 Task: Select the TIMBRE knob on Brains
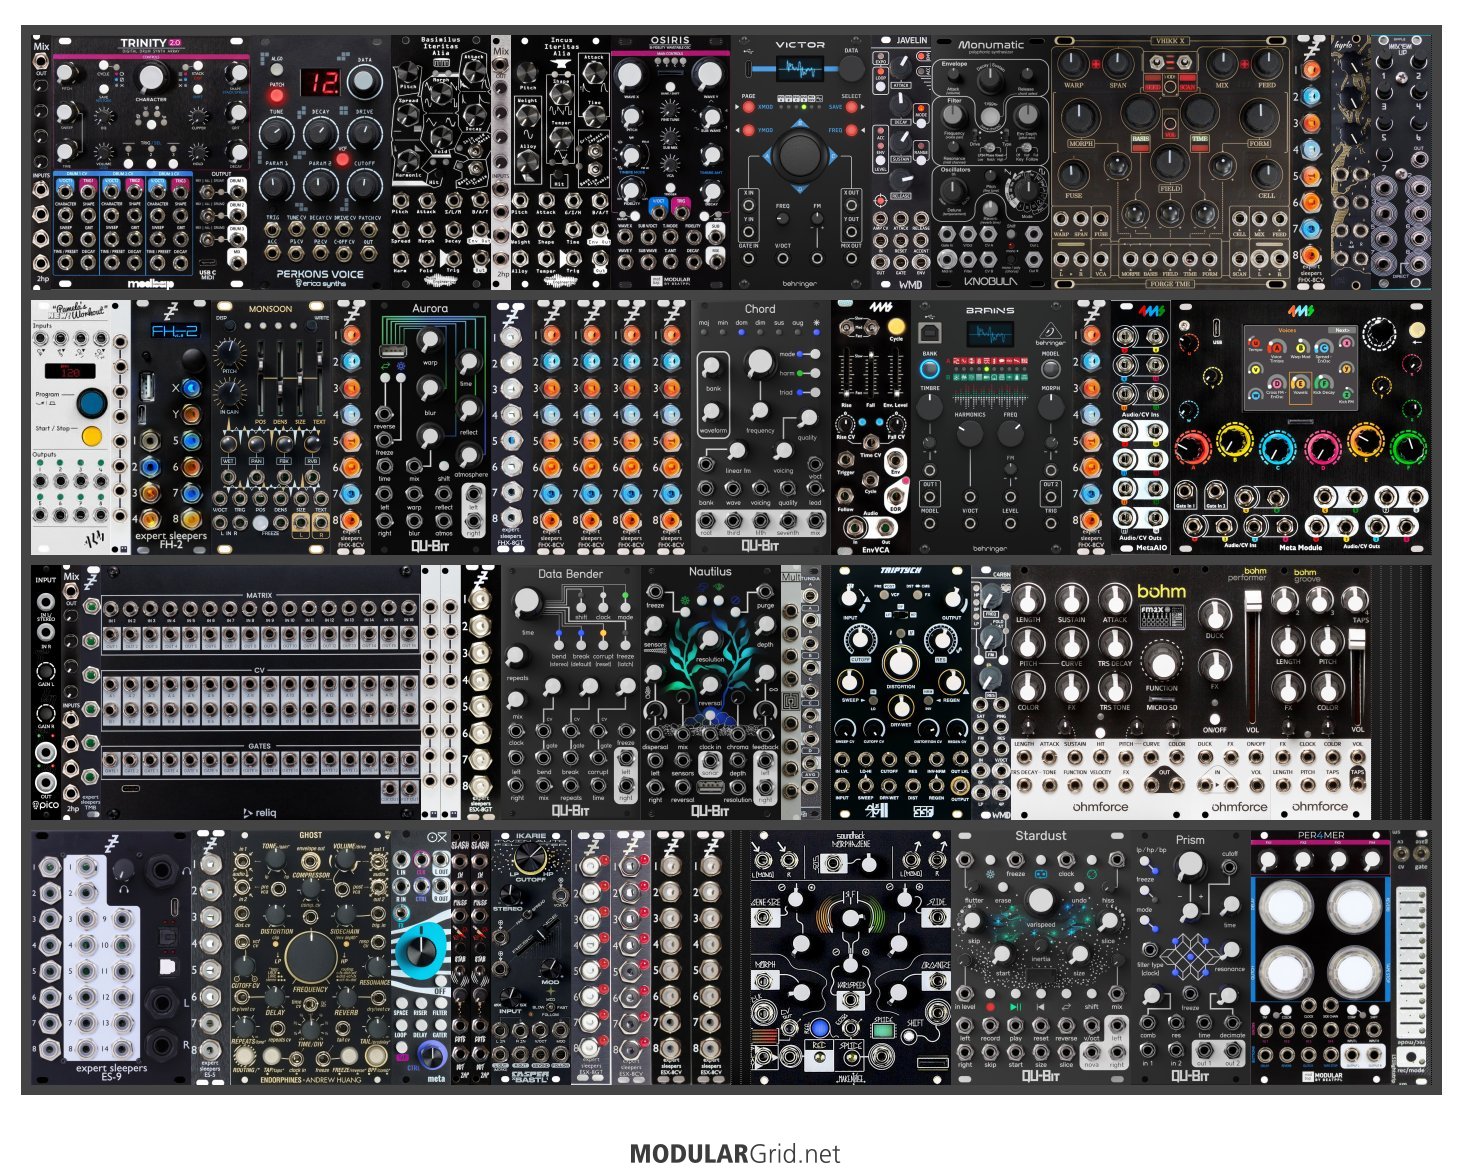929,407
